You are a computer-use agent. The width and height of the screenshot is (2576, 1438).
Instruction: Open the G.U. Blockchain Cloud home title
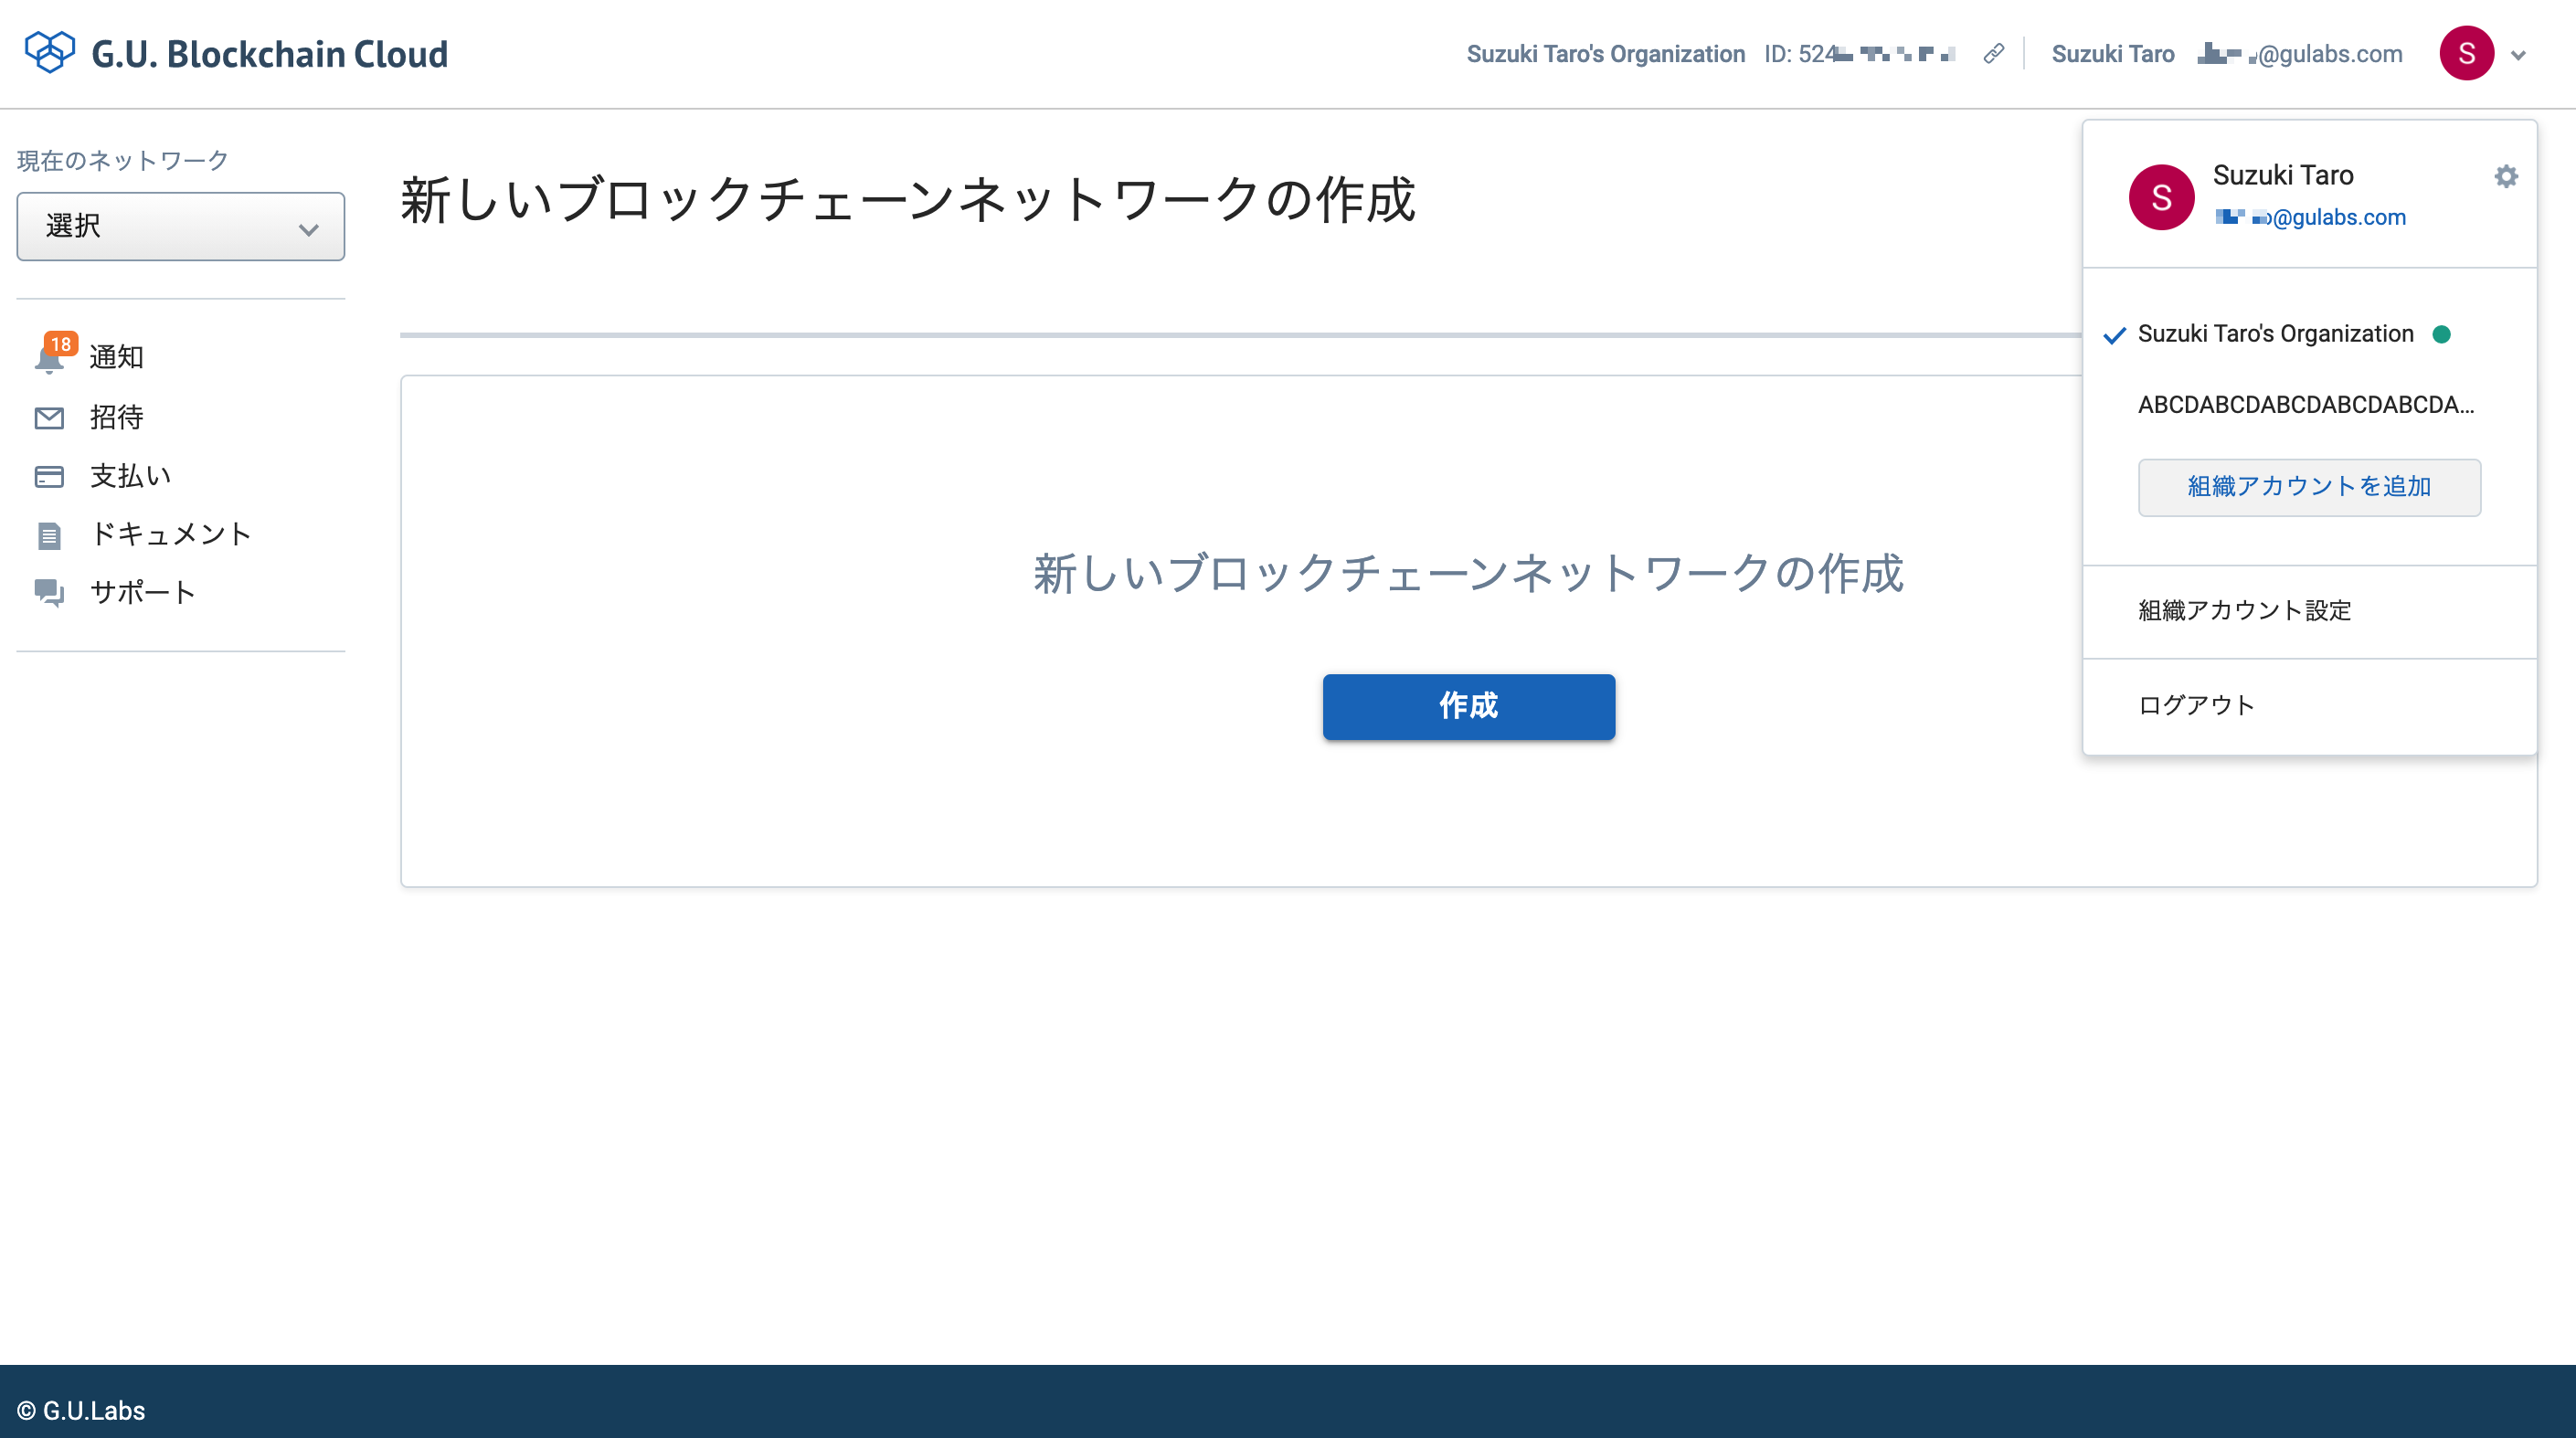(269, 54)
